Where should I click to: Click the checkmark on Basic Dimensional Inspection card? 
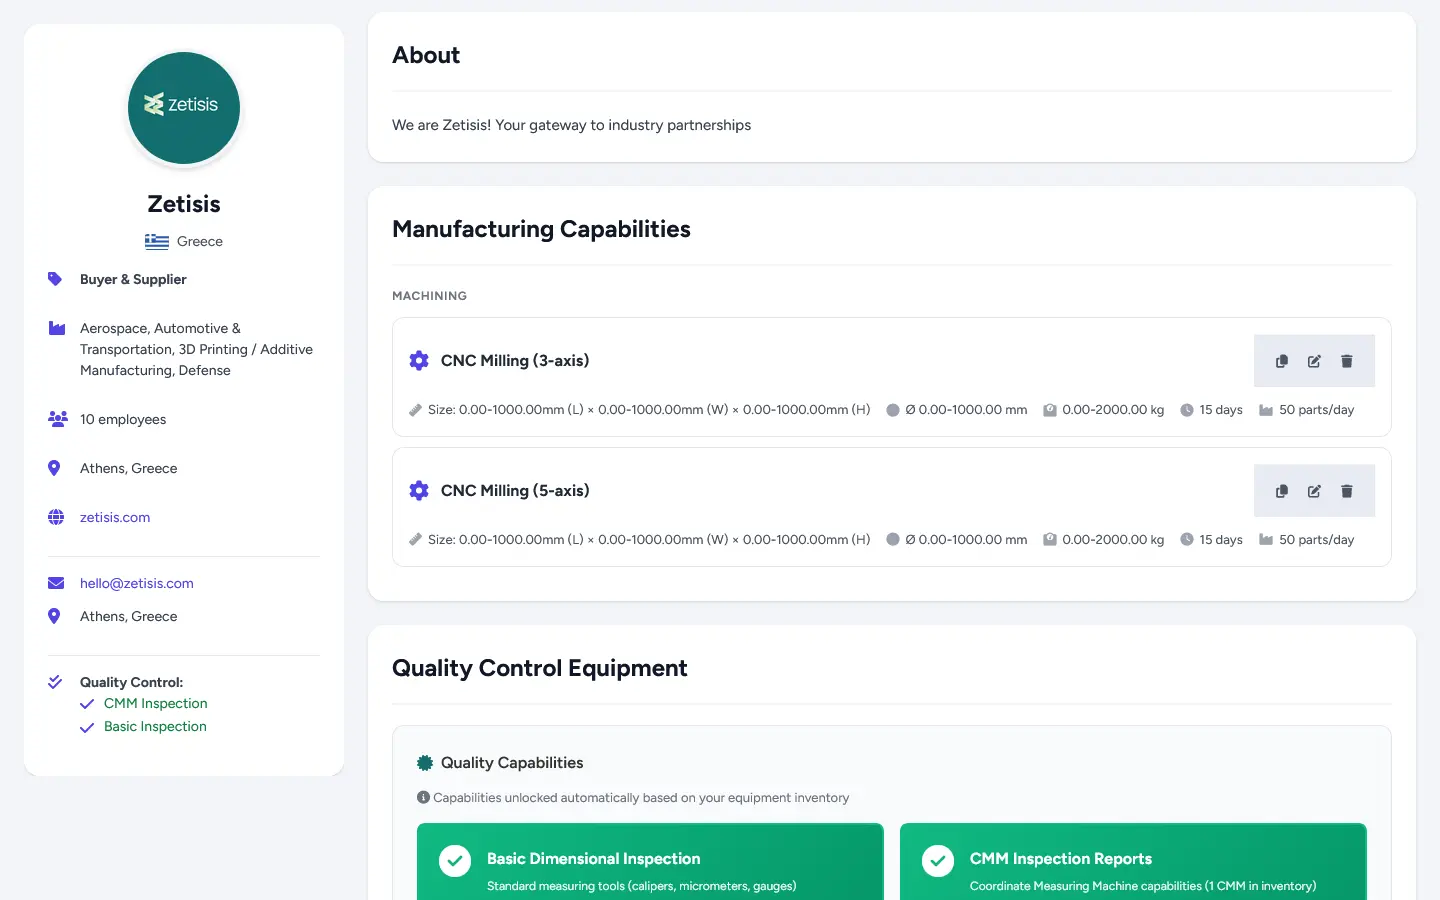tap(455, 860)
